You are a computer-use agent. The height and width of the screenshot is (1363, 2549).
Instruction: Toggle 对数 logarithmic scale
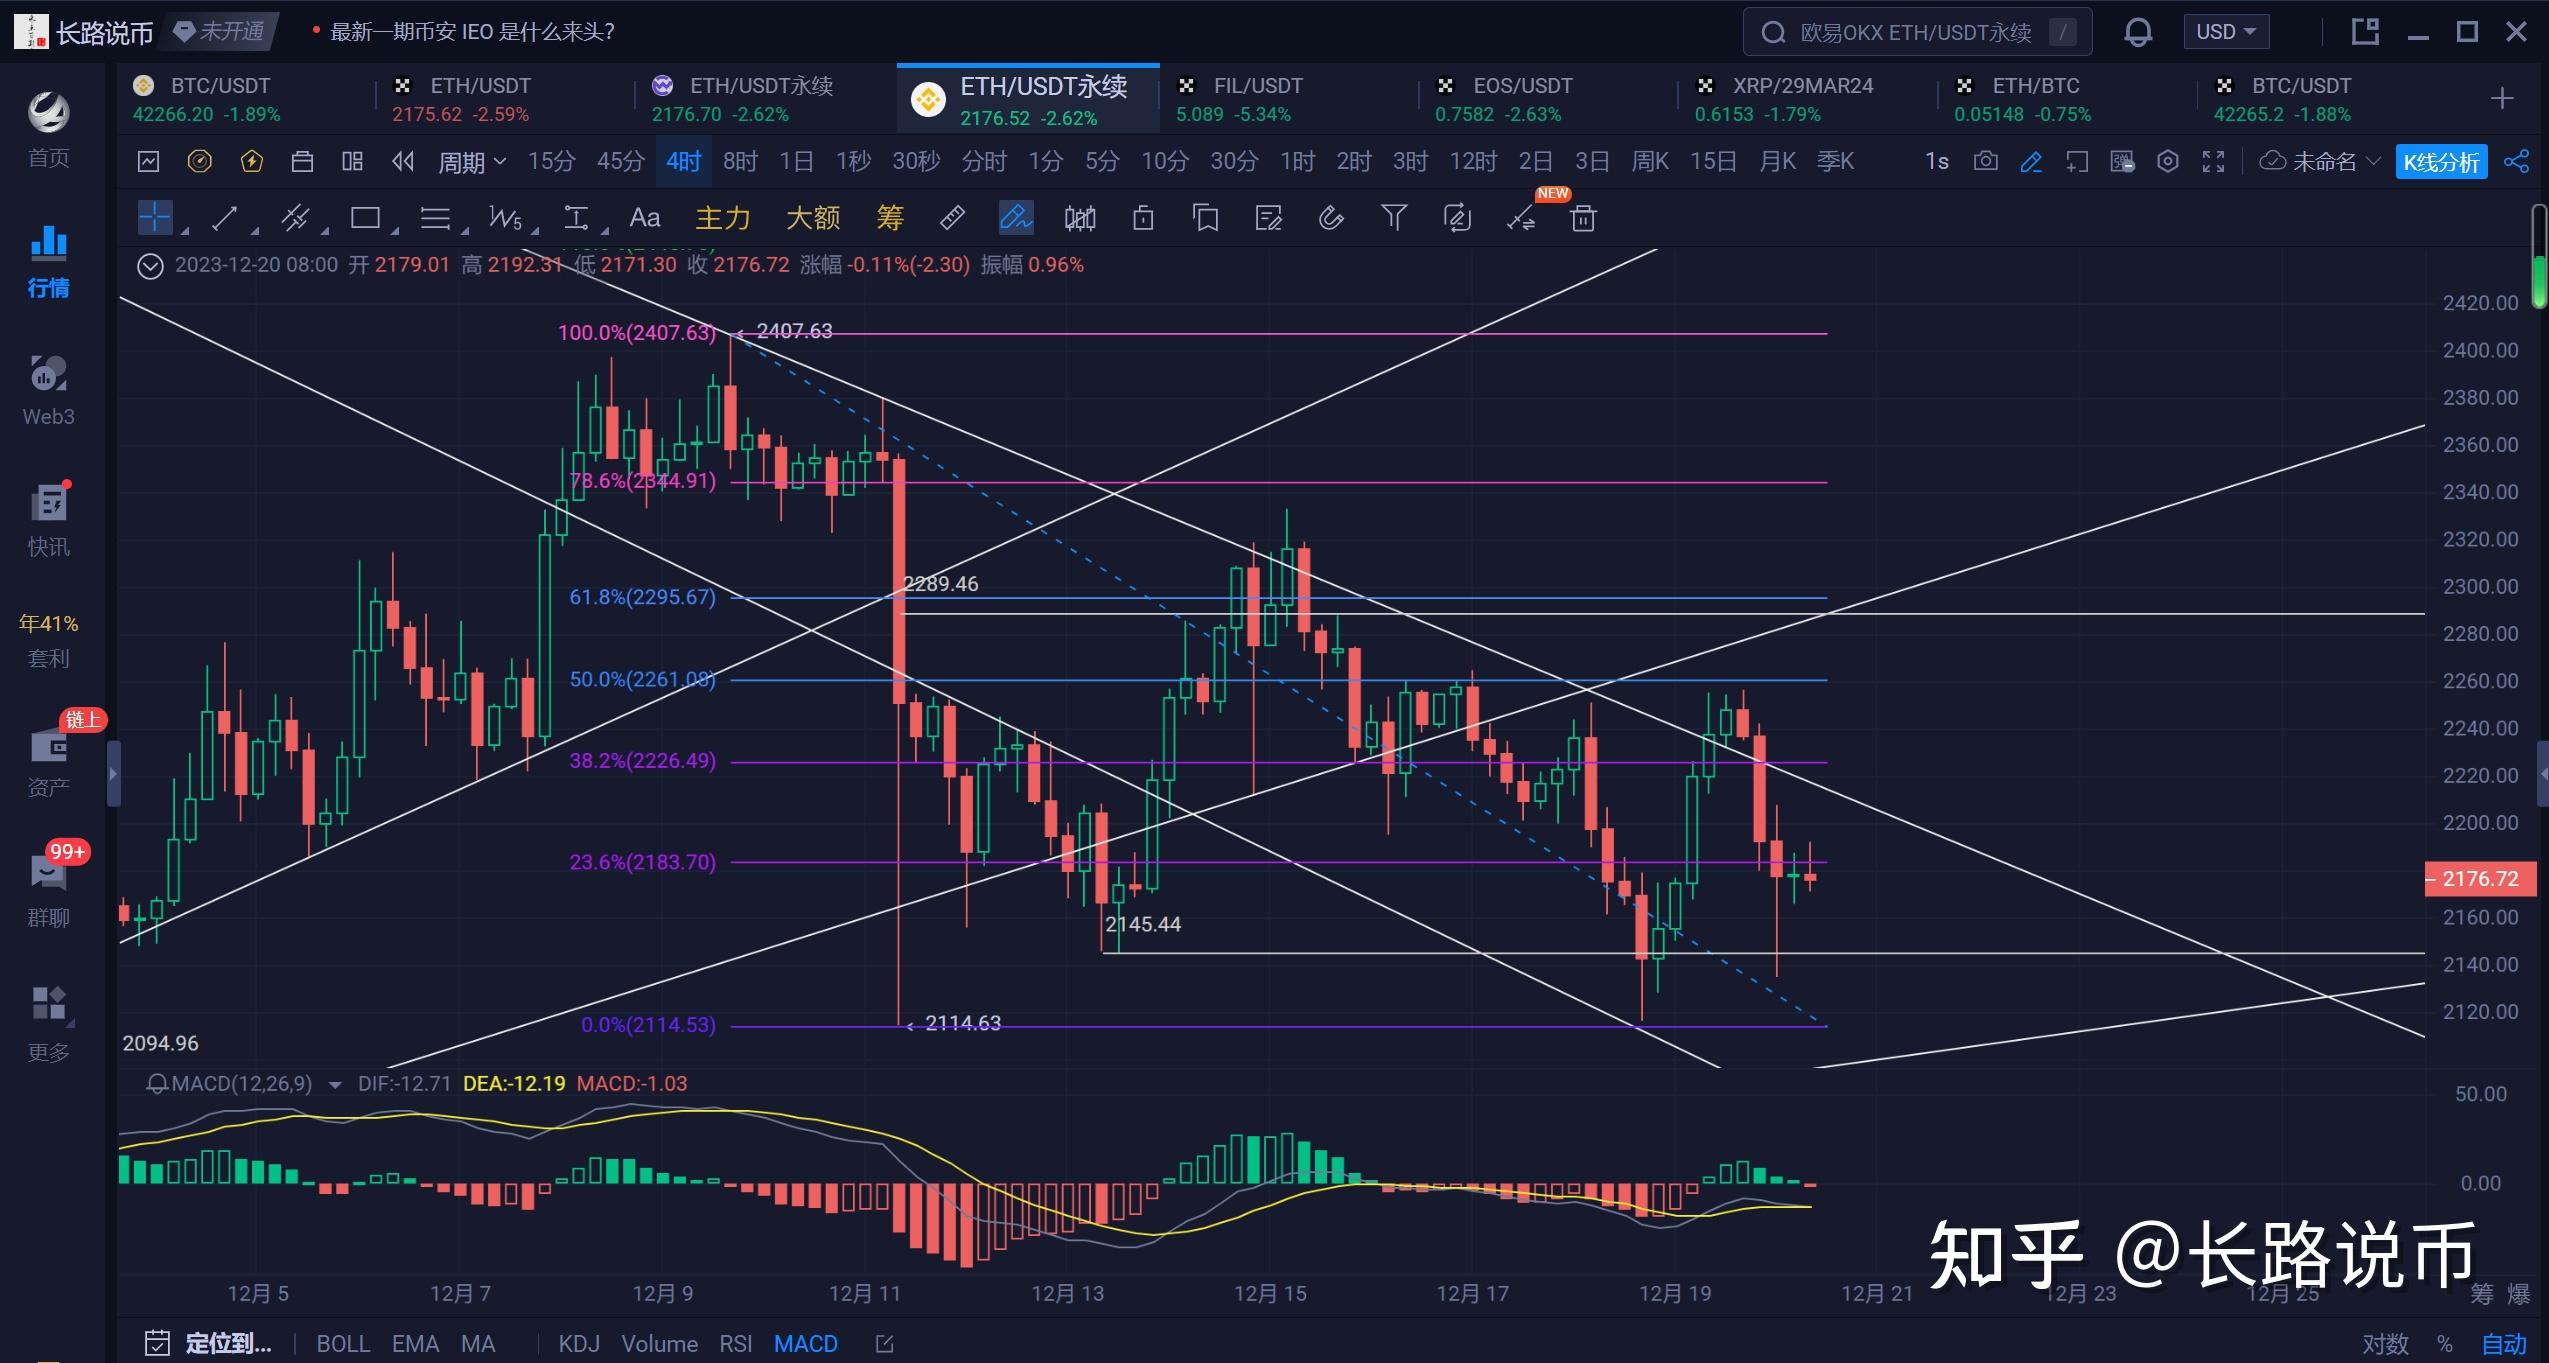2385,1345
